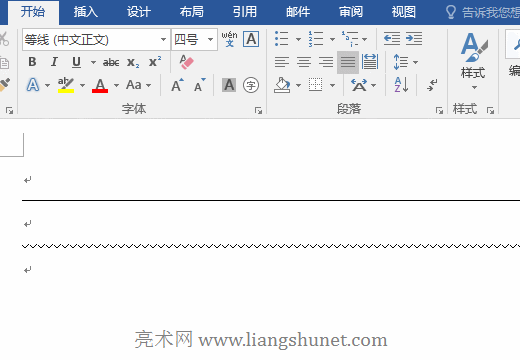Screen dimensions: 520x360
Task: Switch to the 视图 tab
Action: tap(404, 12)
